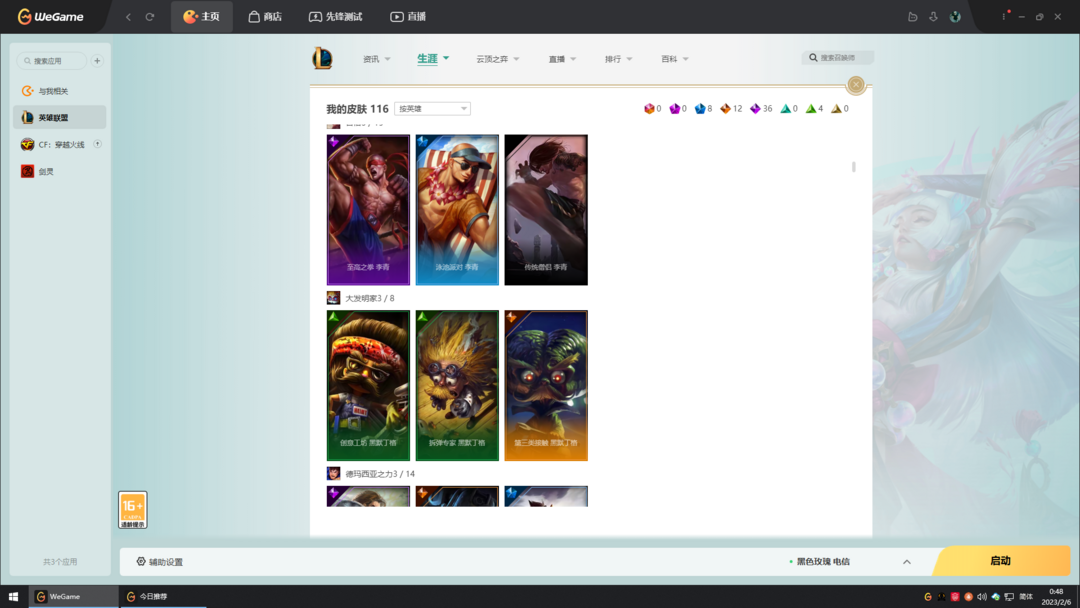Open the 第三类接触 黑默丁格 skin card
The image size is (1080, 608).
[x=546, y=386]
